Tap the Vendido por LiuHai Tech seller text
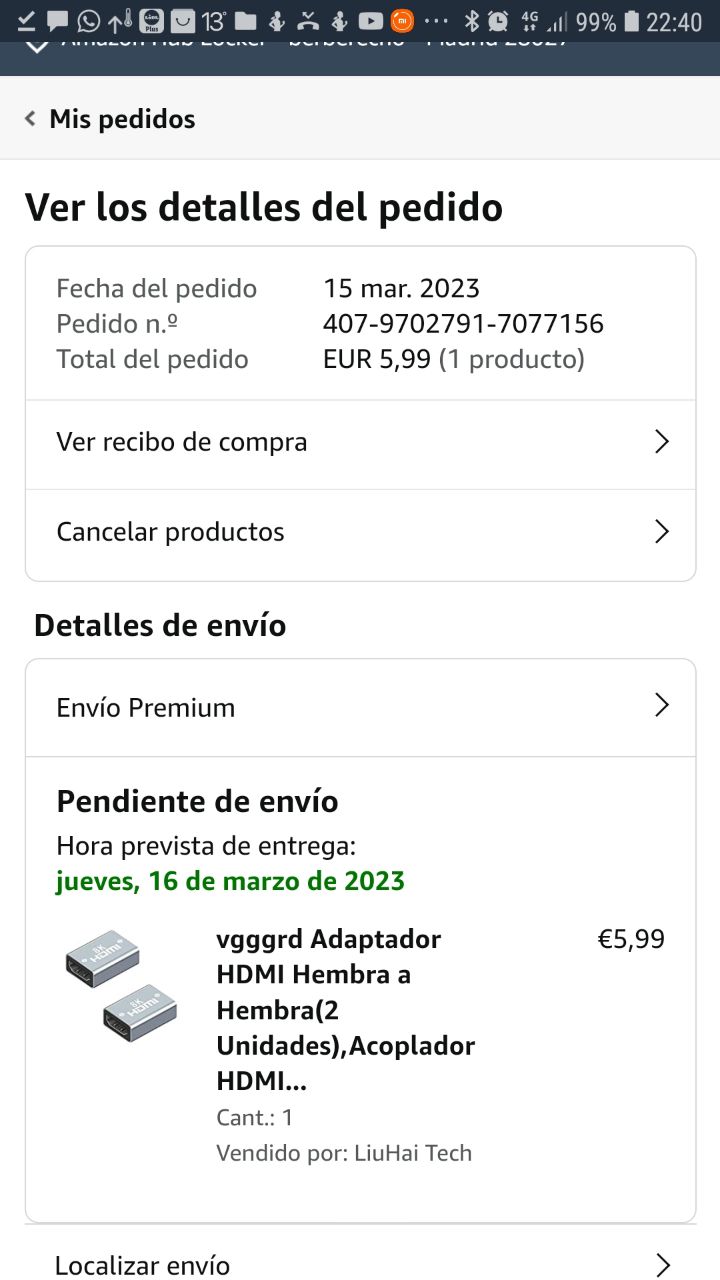This screenshot has height=1280, width=720. coord(343,1152)
